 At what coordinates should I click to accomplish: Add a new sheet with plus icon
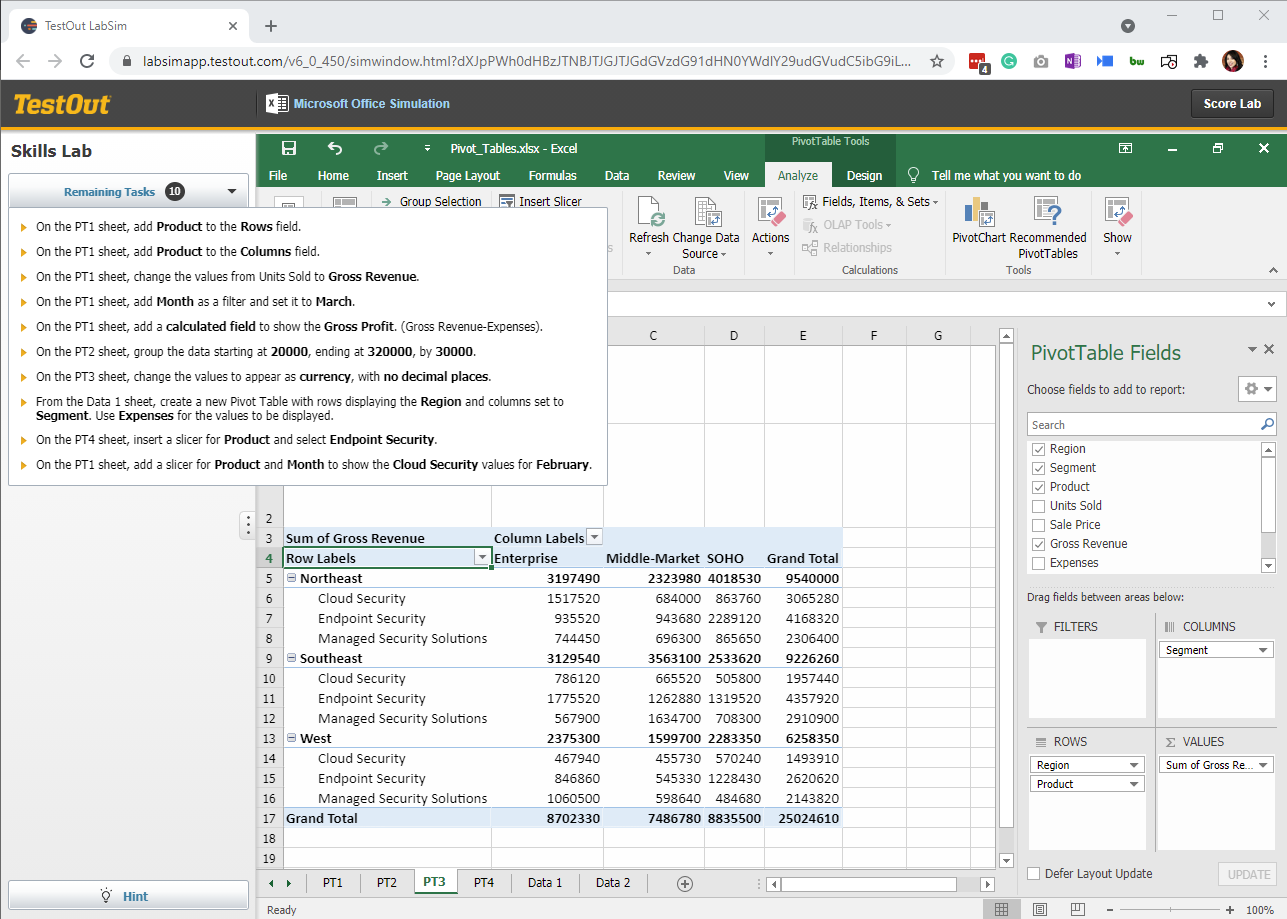(x=685, y=883)
